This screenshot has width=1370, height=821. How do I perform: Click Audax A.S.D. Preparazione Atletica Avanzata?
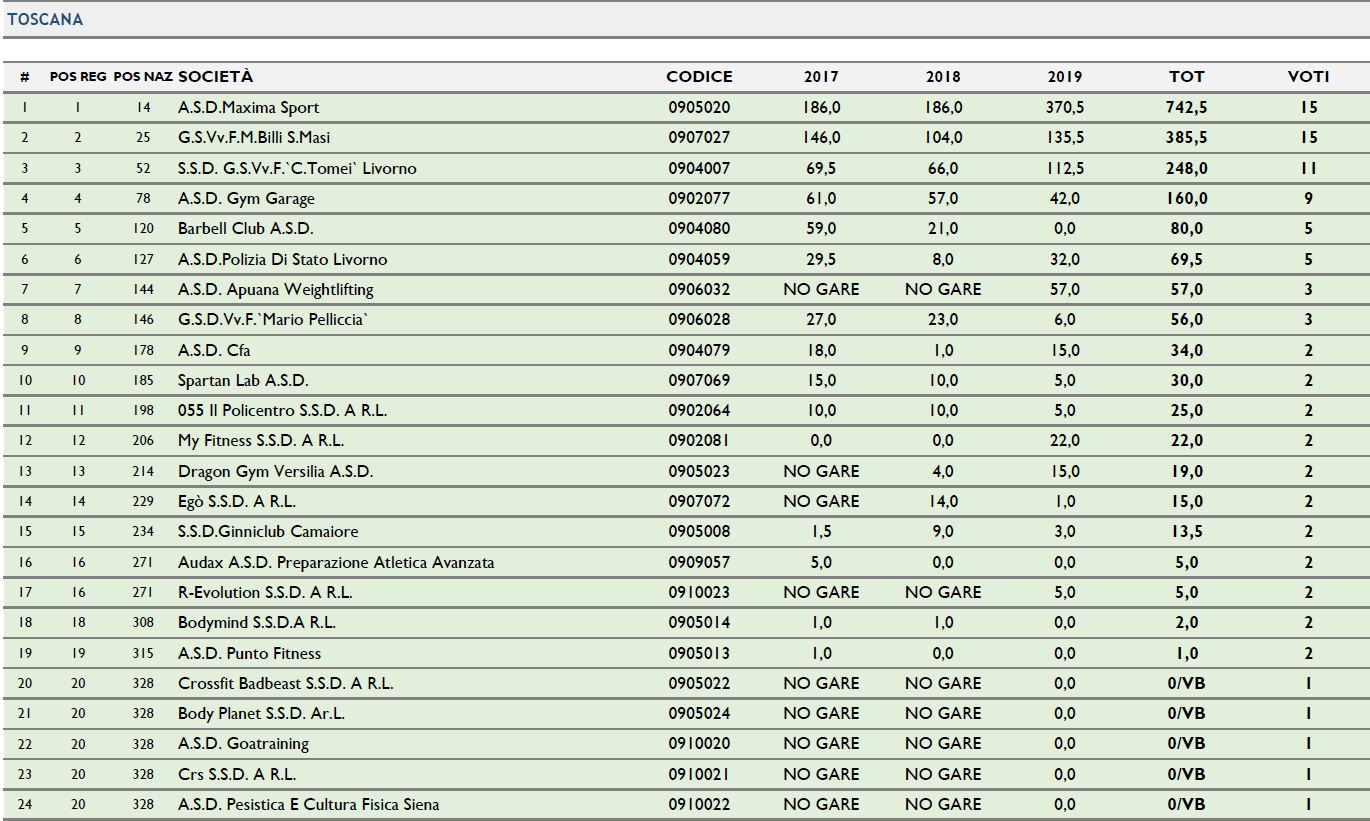click(x=336, y=562)
